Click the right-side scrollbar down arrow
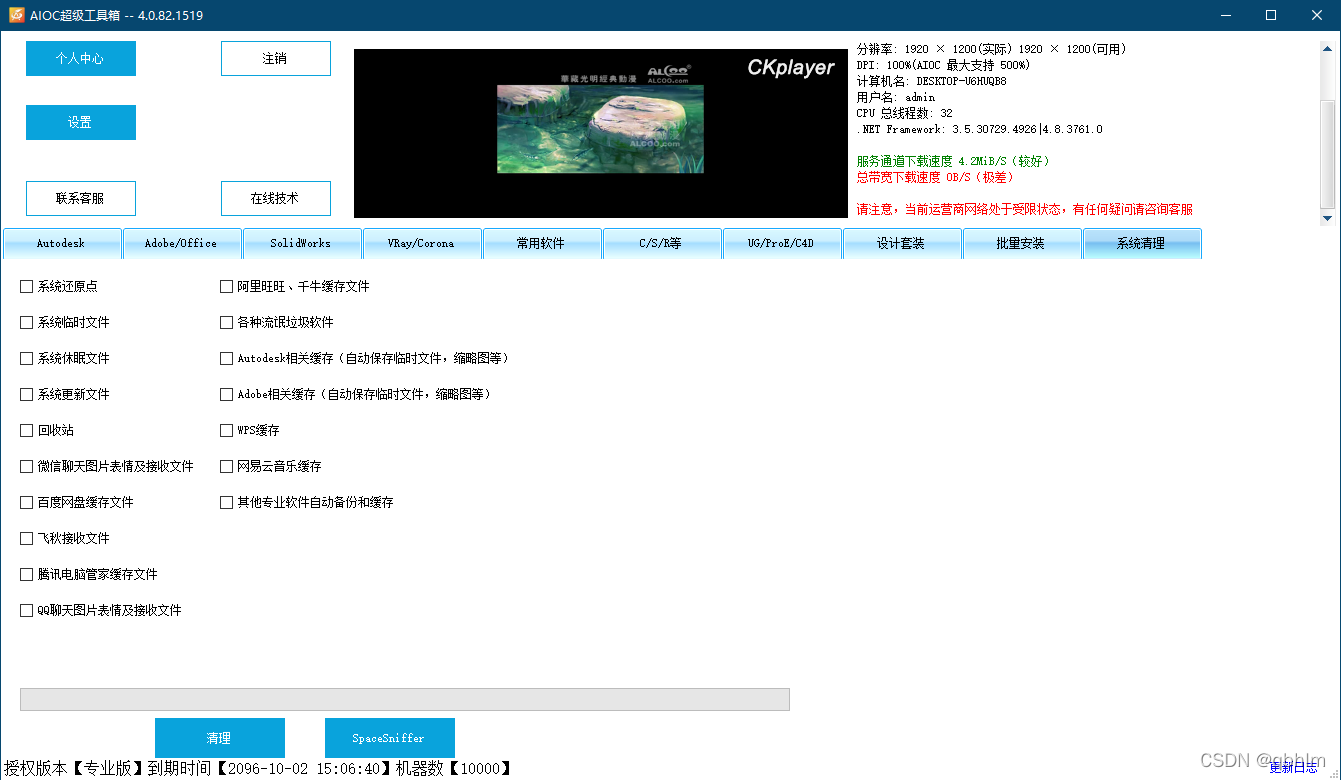1341x780 pixels. coord(1329,218)
